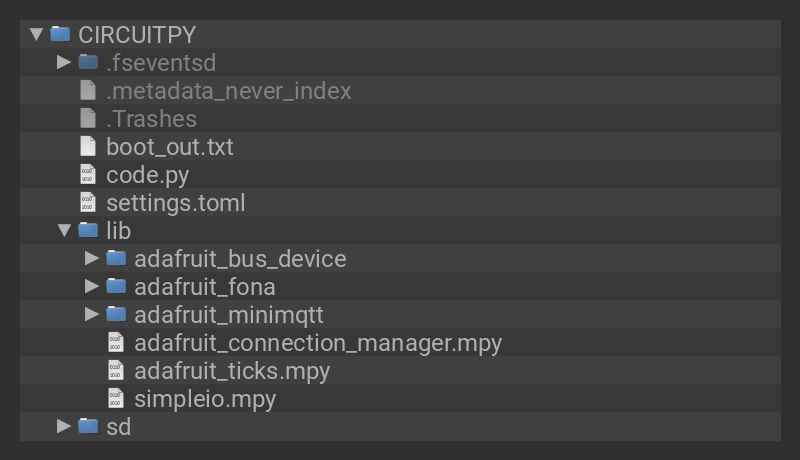Expand the sd folder
This screenshot has width=800, height=460.
click(x=65, y=427)
